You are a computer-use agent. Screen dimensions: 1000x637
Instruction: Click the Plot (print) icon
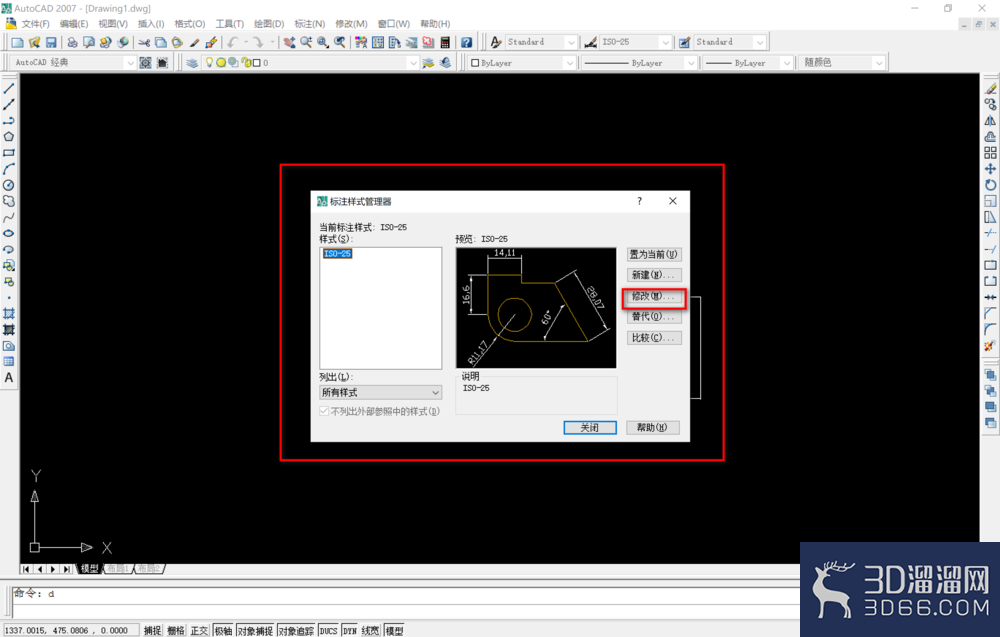tap(73, 42)
